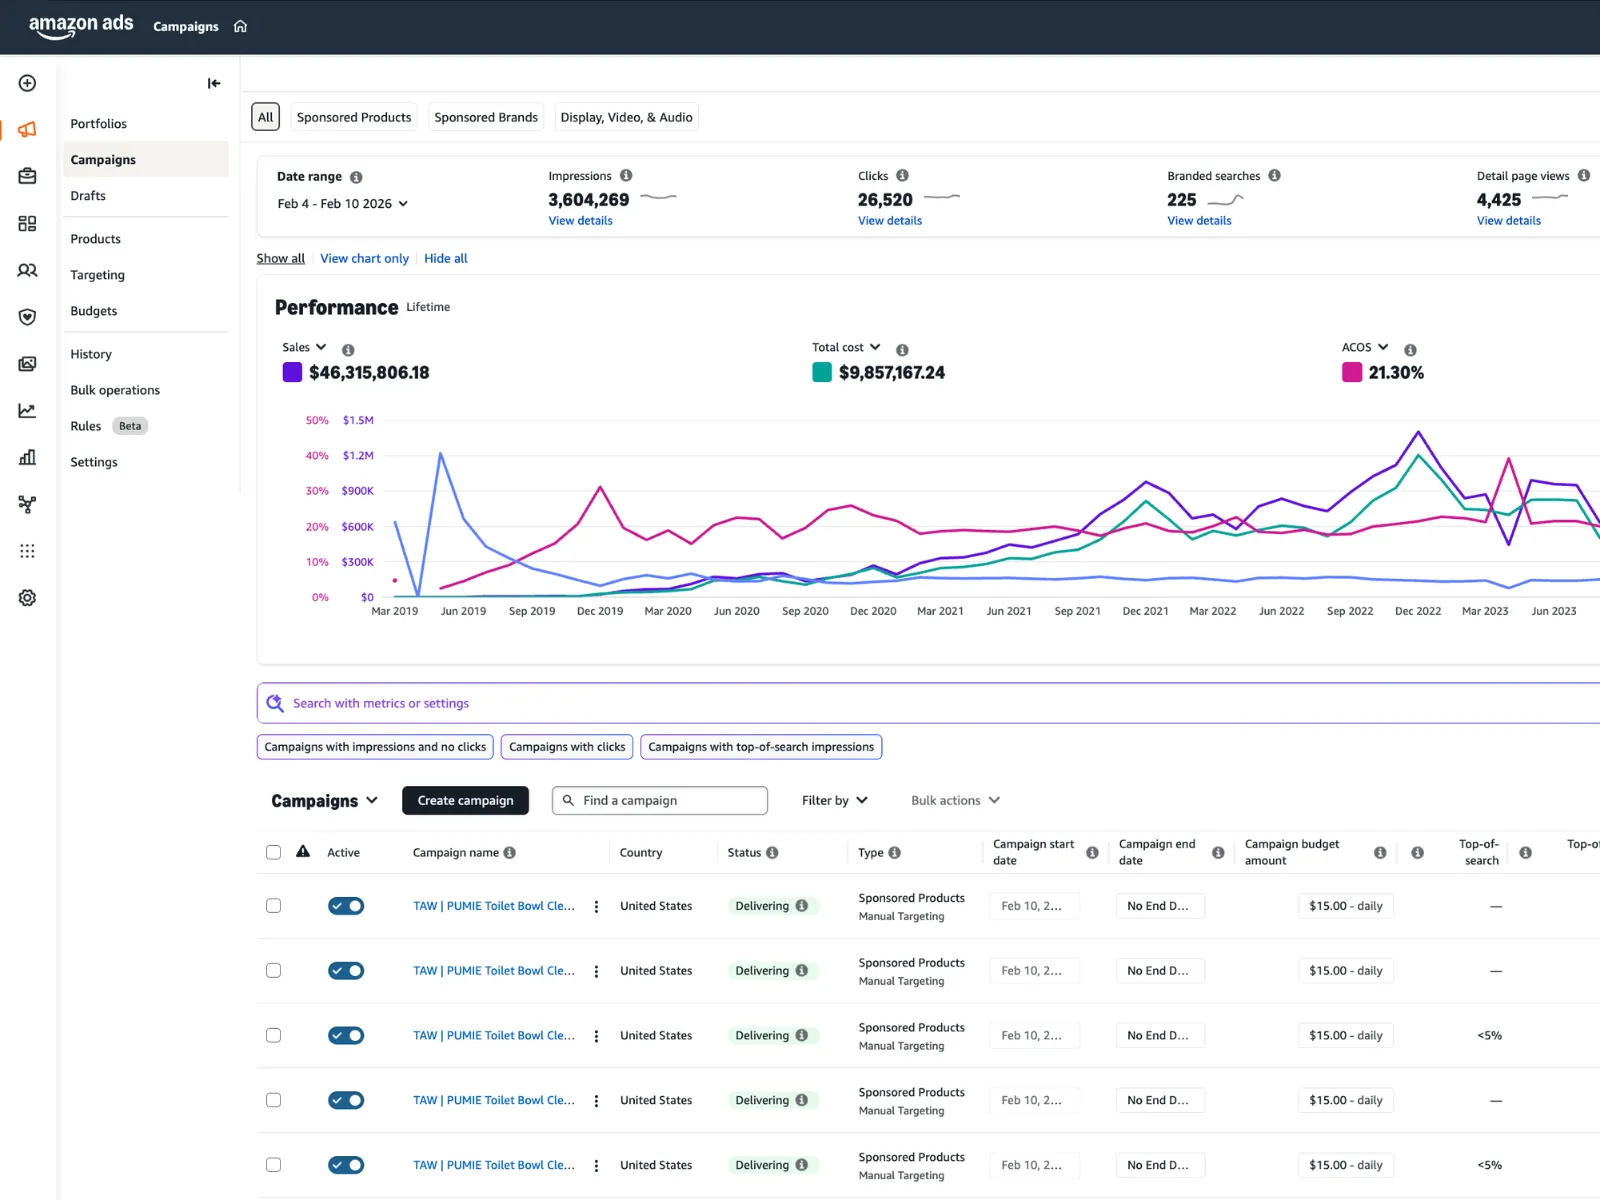
Task: Click the purple Sales color swatch
Action: pos(292,373)
